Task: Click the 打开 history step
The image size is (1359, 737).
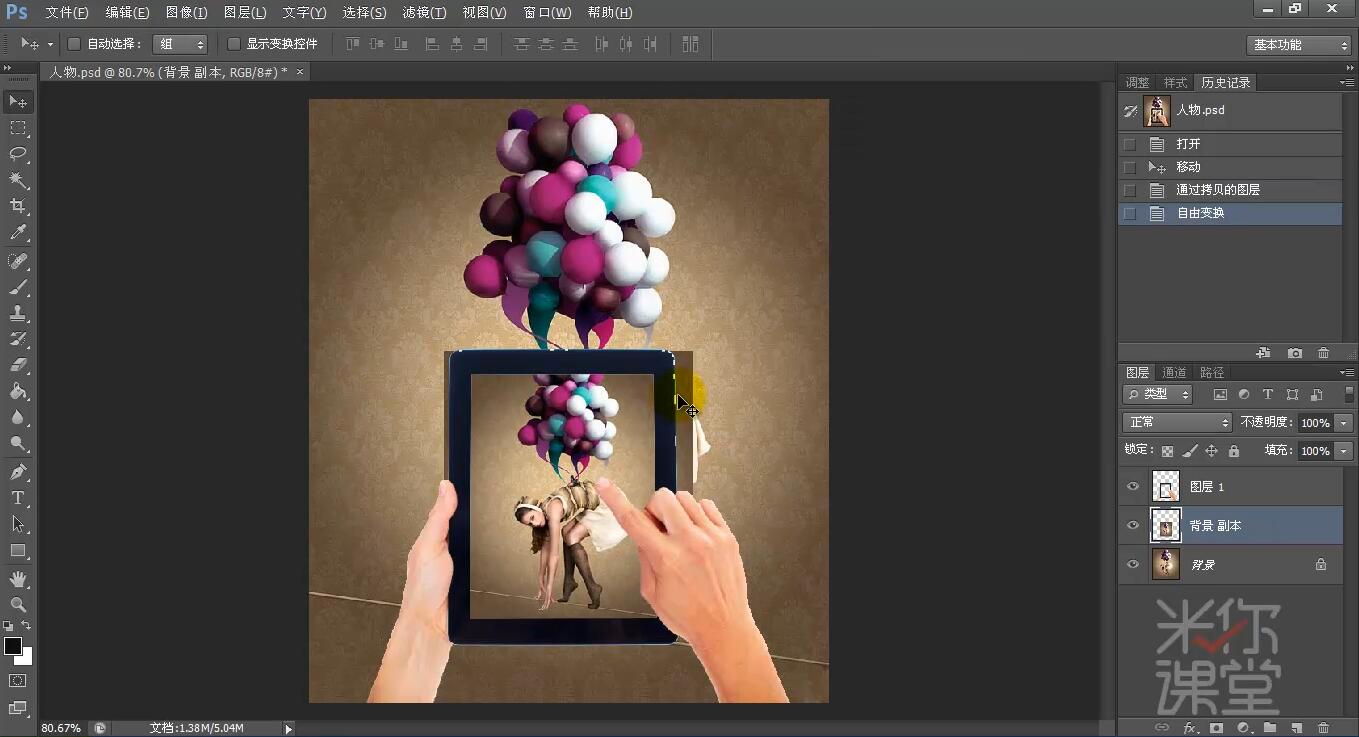Action: [1188, 144]
